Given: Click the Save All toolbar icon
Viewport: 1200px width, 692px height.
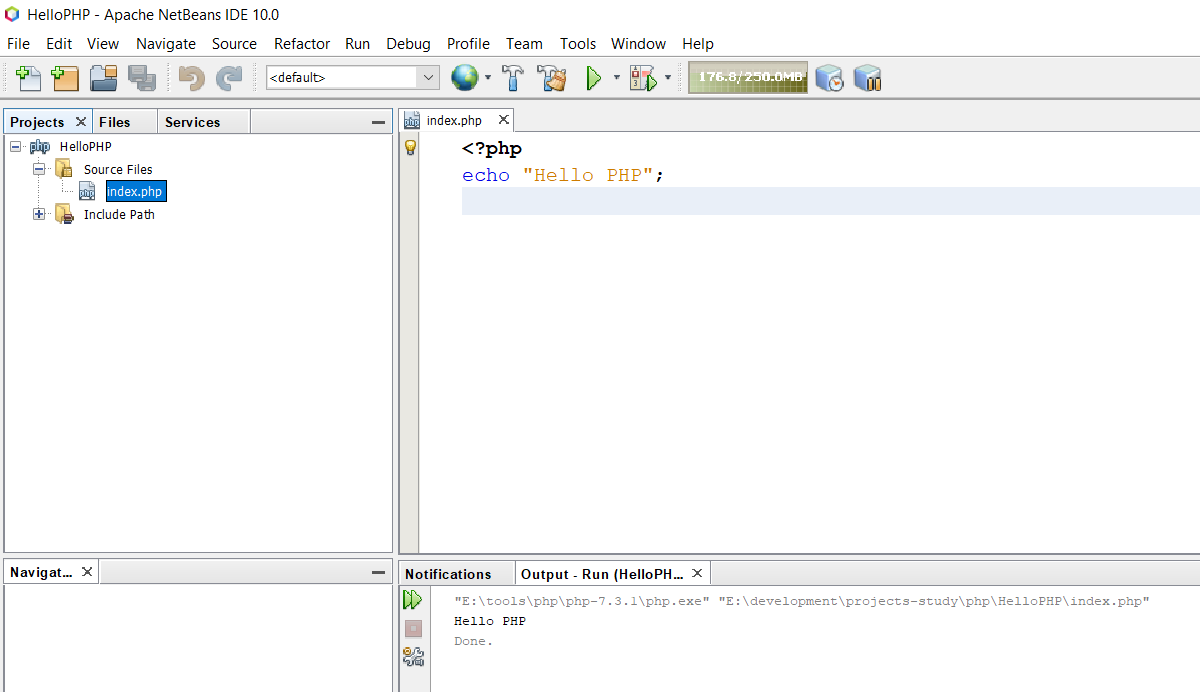Looking at the screenshot, I should tap(140, 77).
